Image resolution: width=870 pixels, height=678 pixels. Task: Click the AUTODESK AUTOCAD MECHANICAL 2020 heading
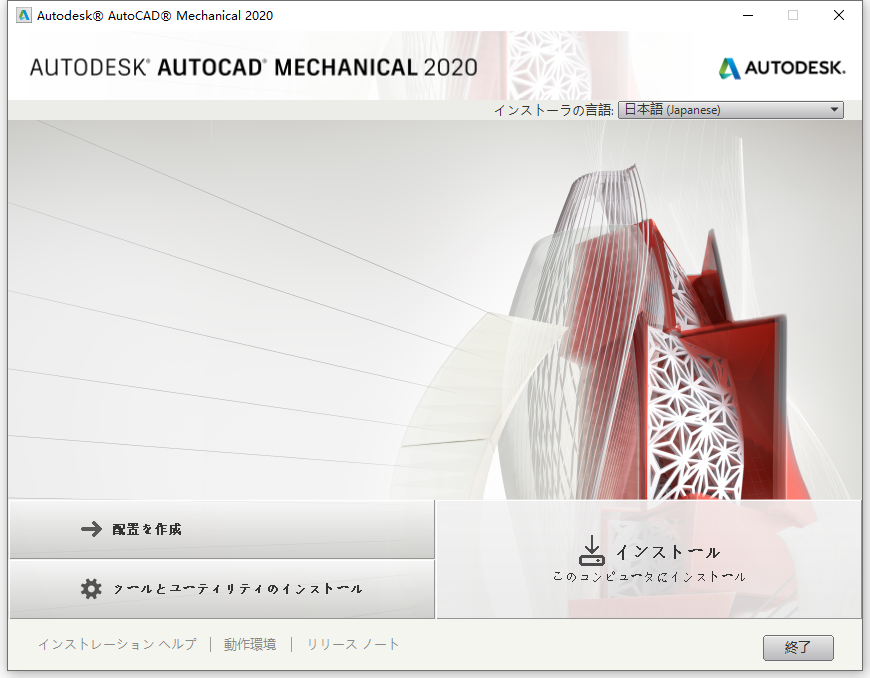(254, 67)
